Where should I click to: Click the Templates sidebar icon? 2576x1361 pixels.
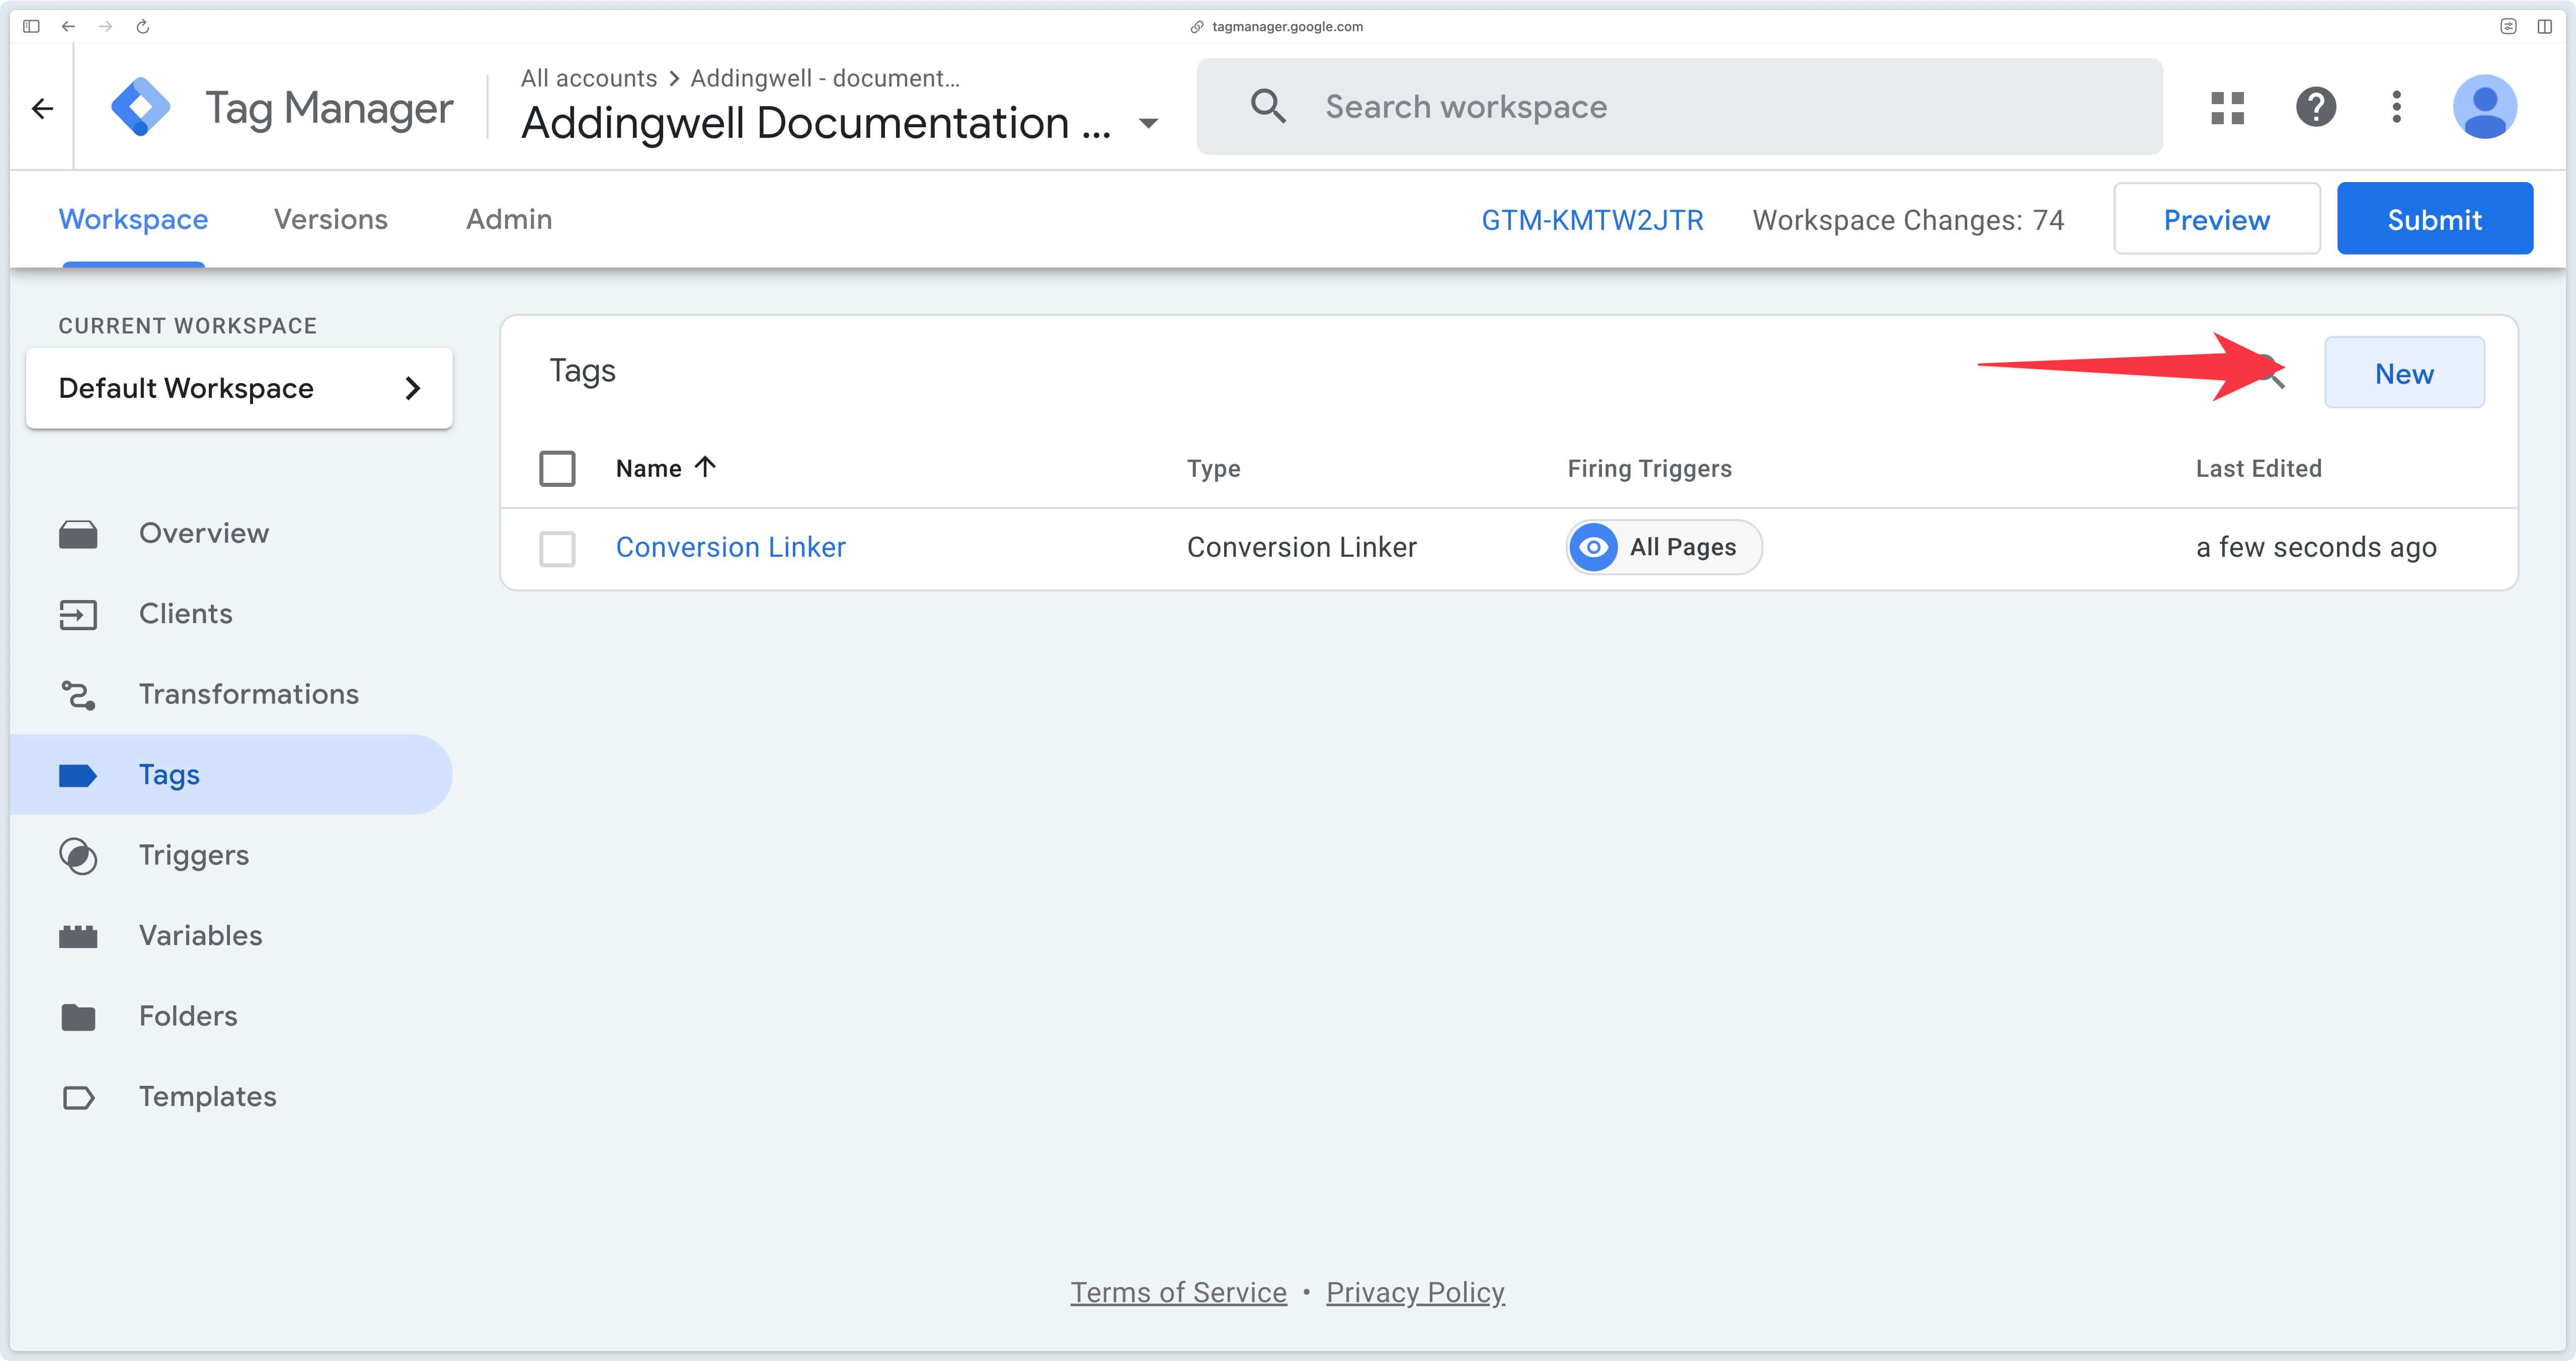(78, 1097)
